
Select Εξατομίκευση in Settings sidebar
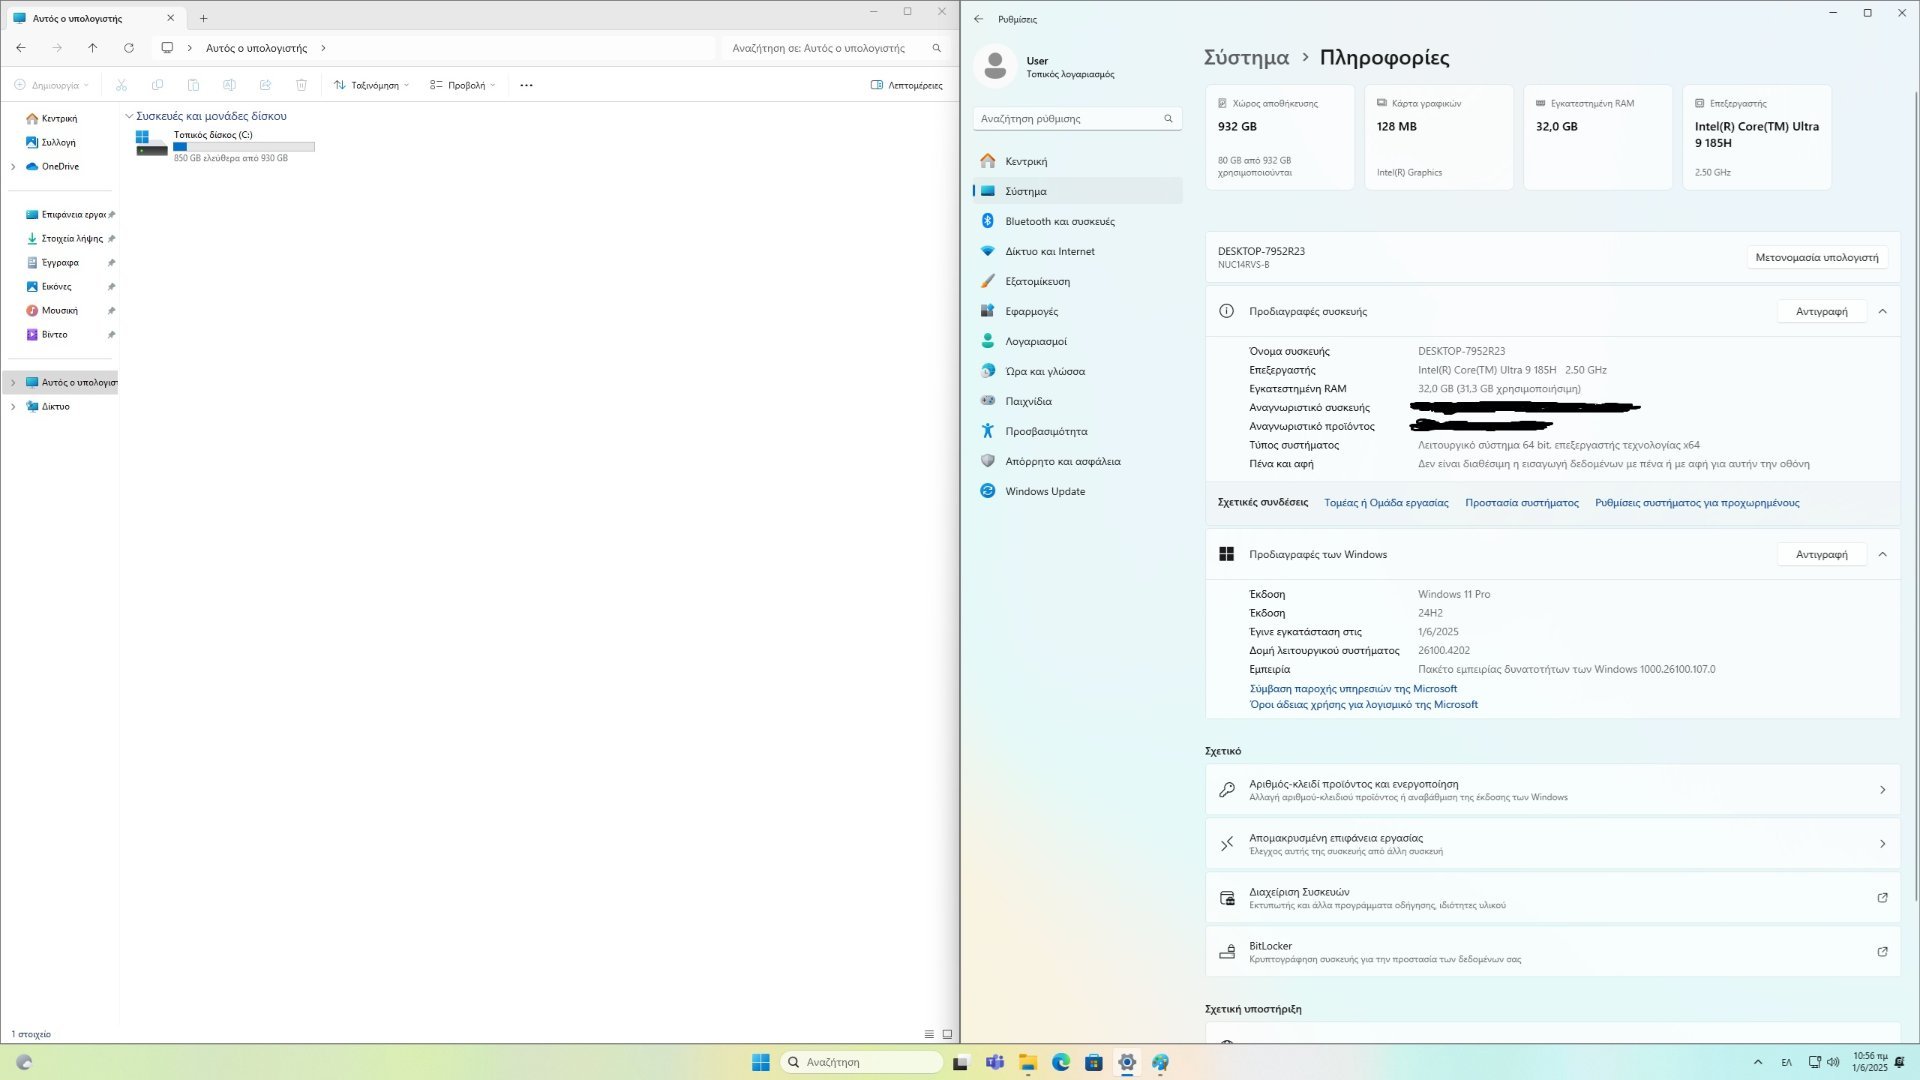pyautogui.click(x=1078, y=281)
